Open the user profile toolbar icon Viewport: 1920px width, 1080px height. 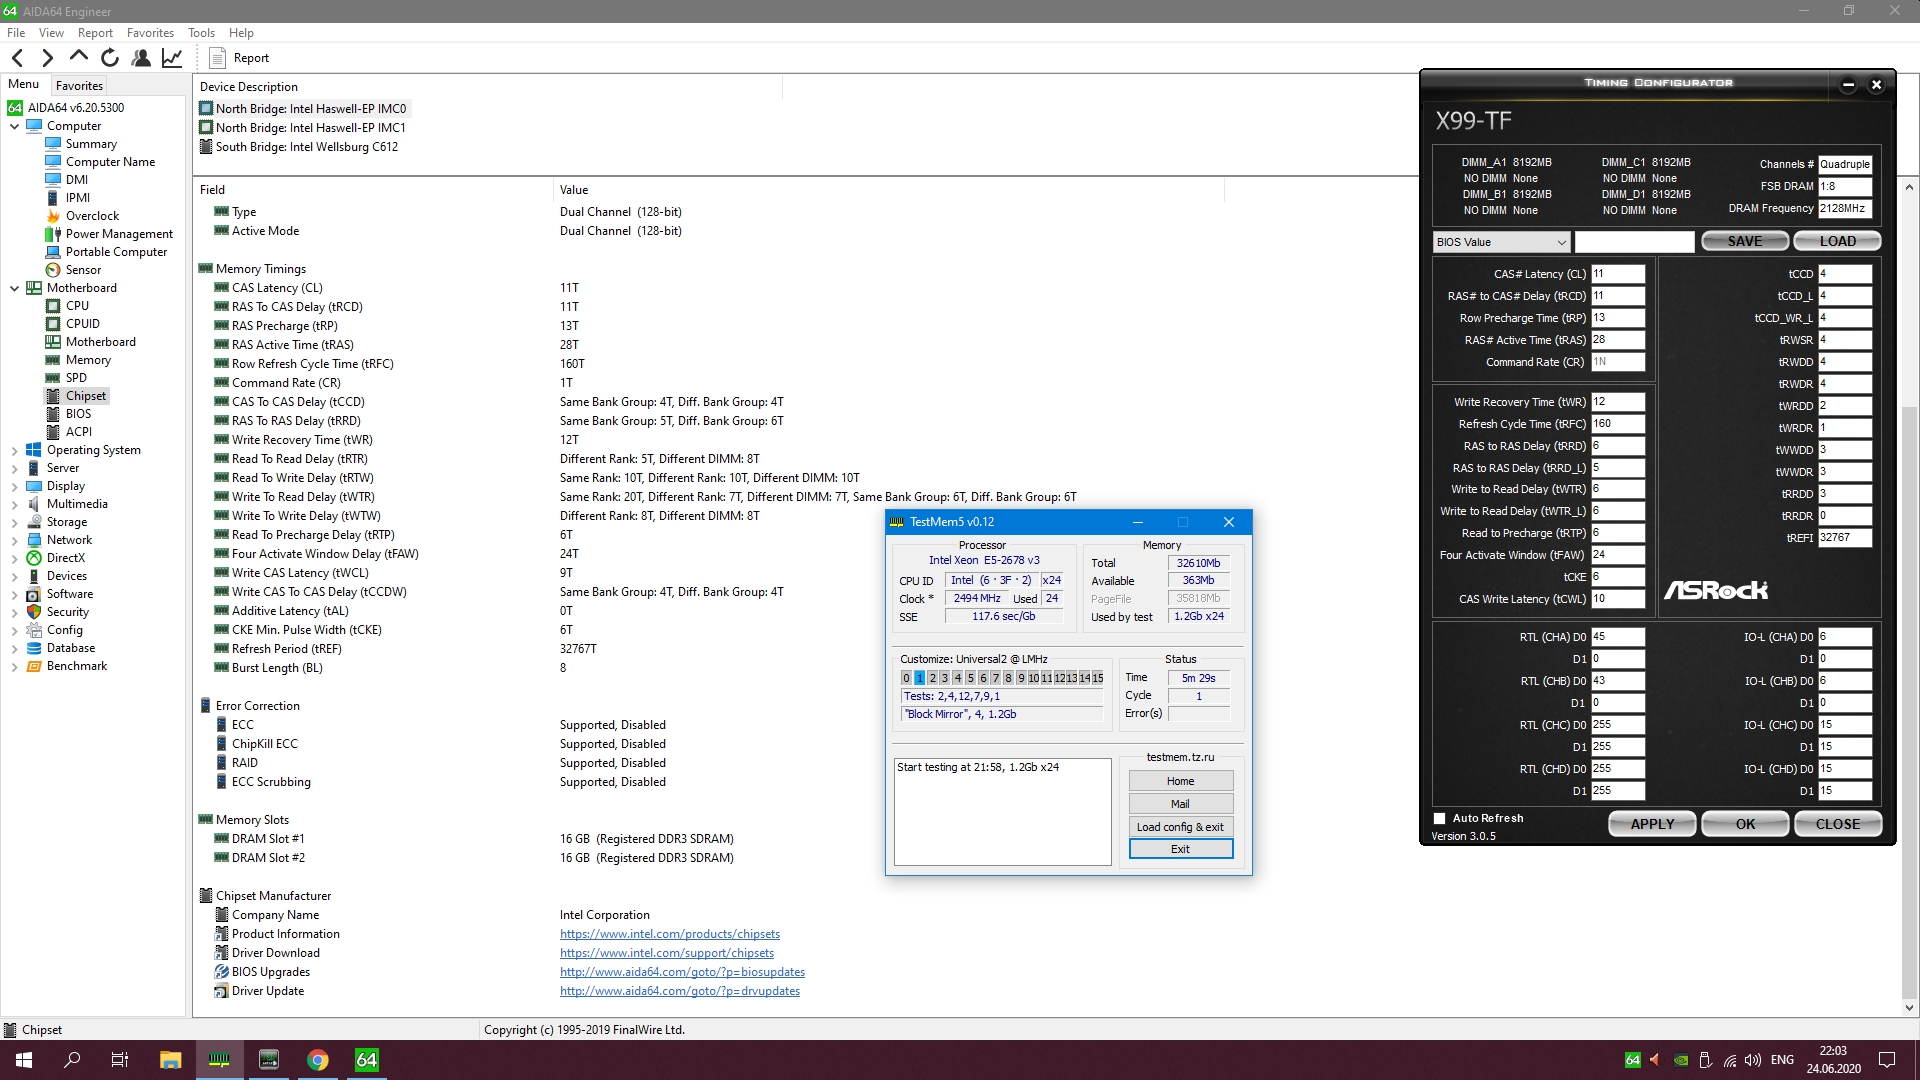tap(141, 58)
